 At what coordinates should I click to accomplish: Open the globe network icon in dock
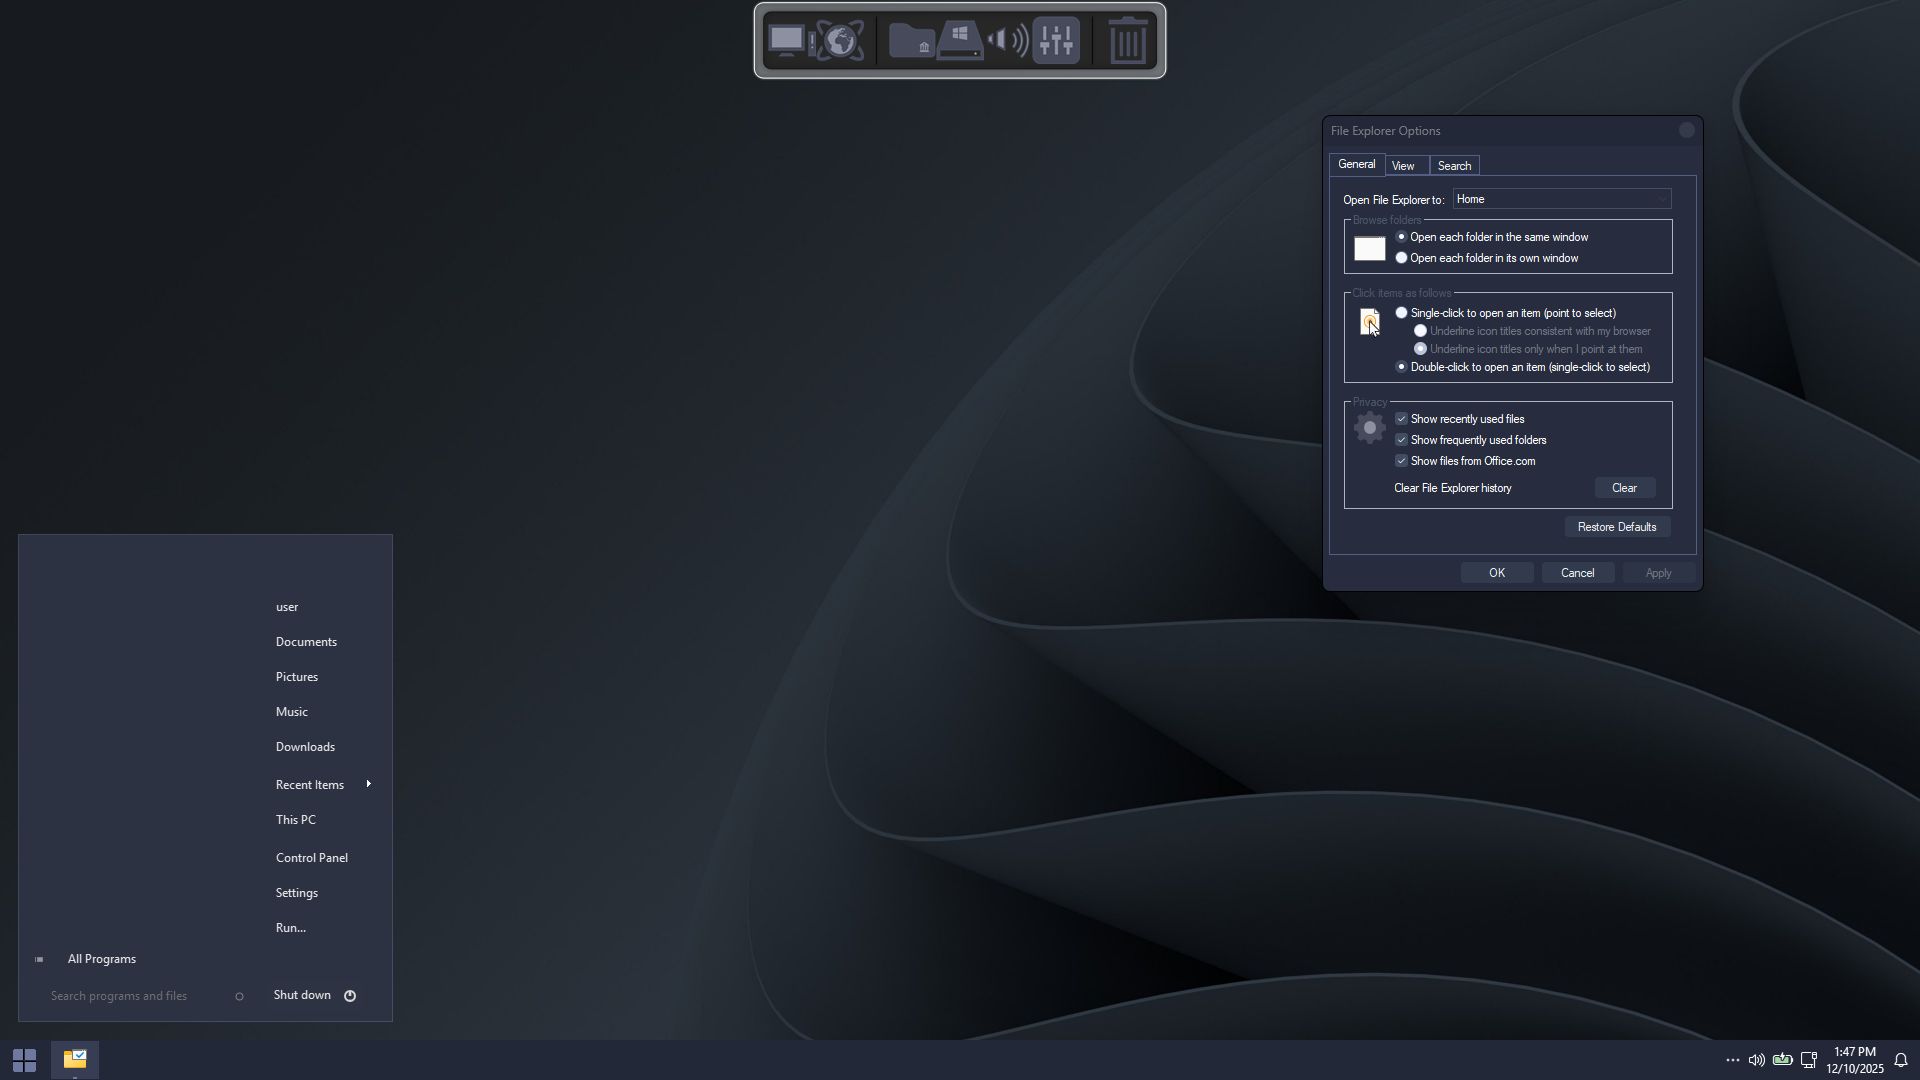[841, 41]
